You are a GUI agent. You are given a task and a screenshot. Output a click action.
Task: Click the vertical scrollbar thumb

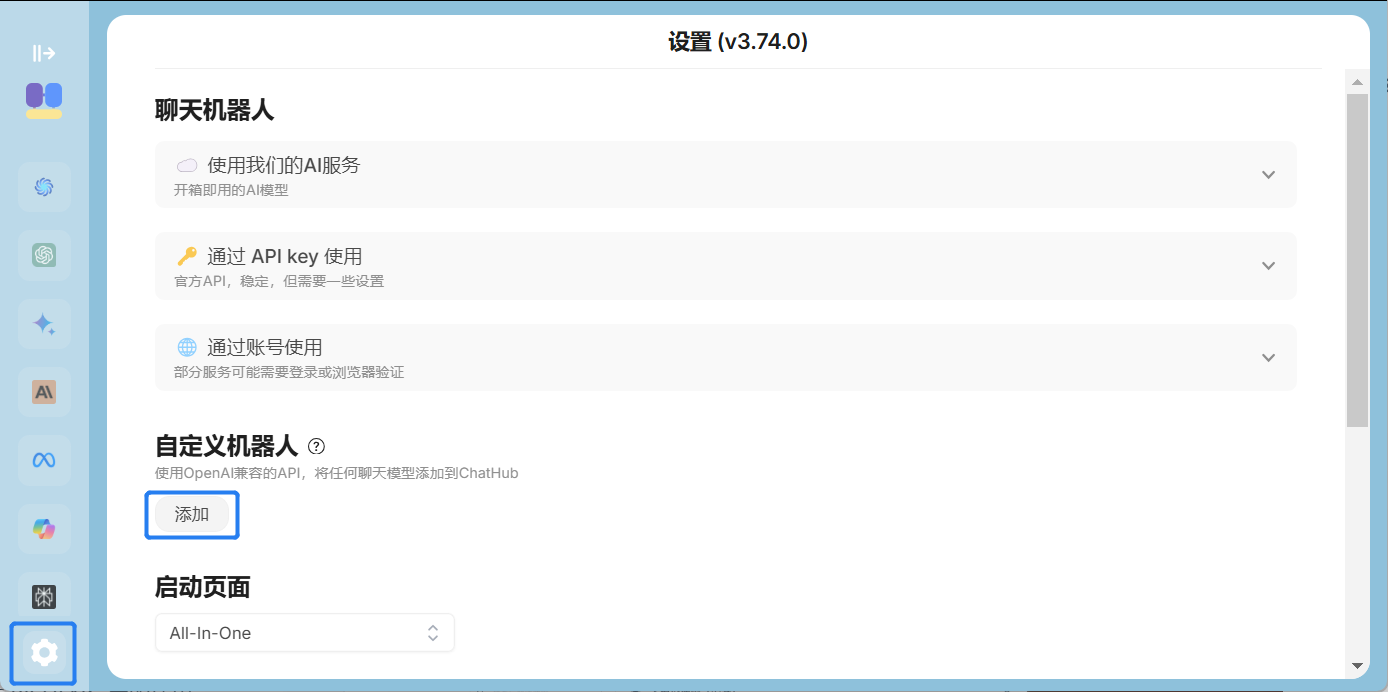pos(1357,260)
